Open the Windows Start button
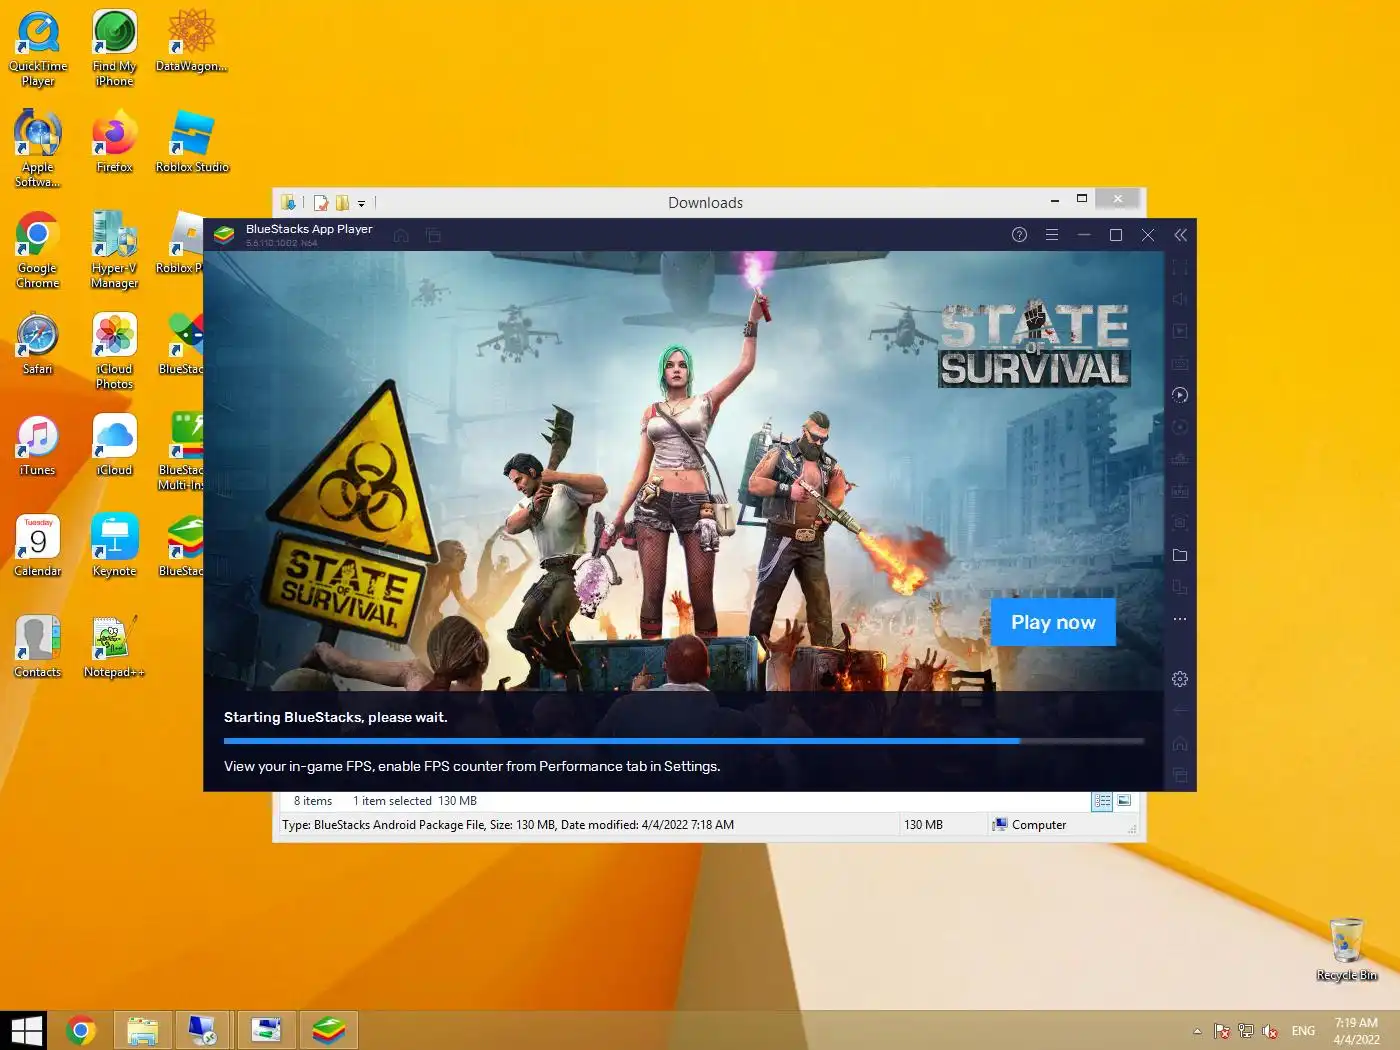 [x=26, y=1030]
